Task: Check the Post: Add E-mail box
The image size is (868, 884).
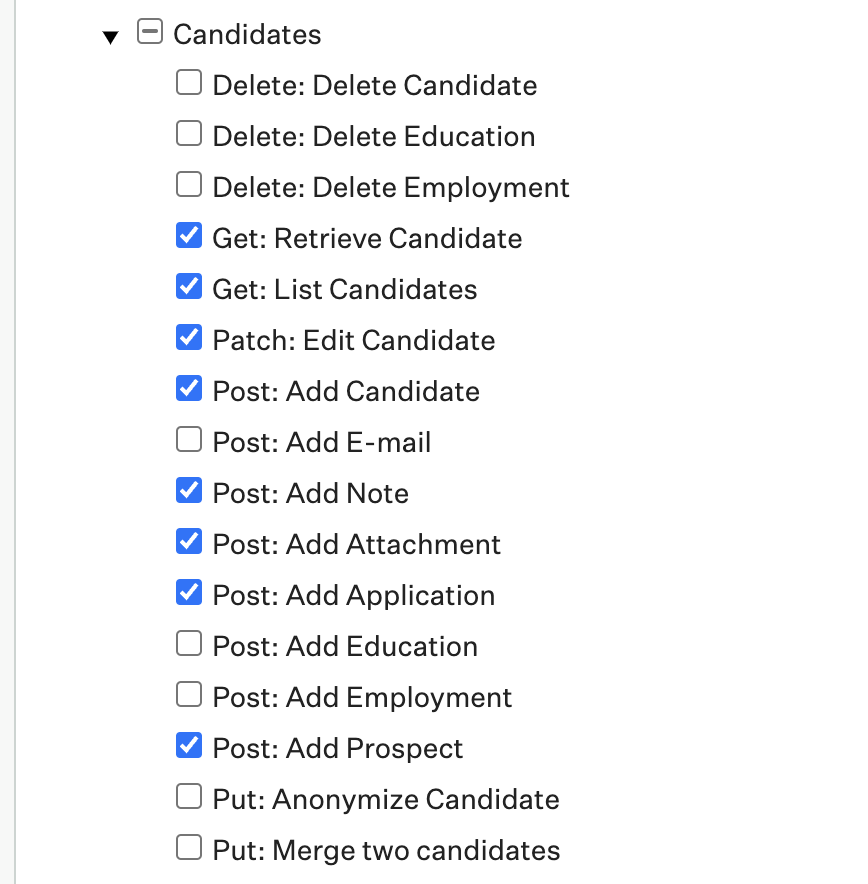Action: 188,440
